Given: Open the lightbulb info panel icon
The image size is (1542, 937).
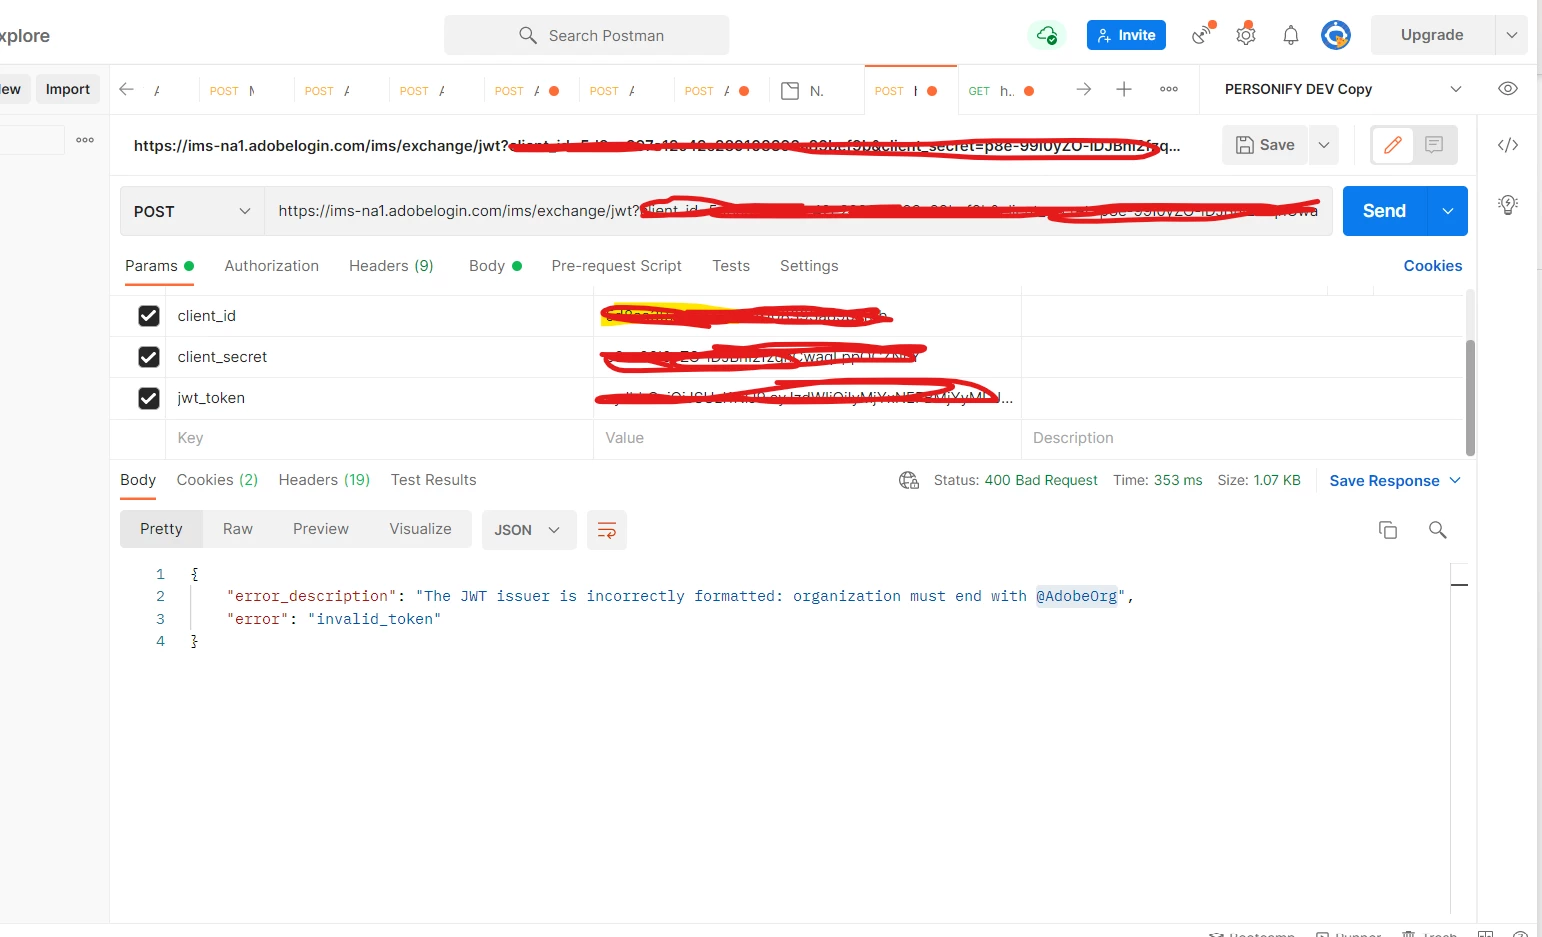Looking at the screenshot, I should (x=1508, y=205).
